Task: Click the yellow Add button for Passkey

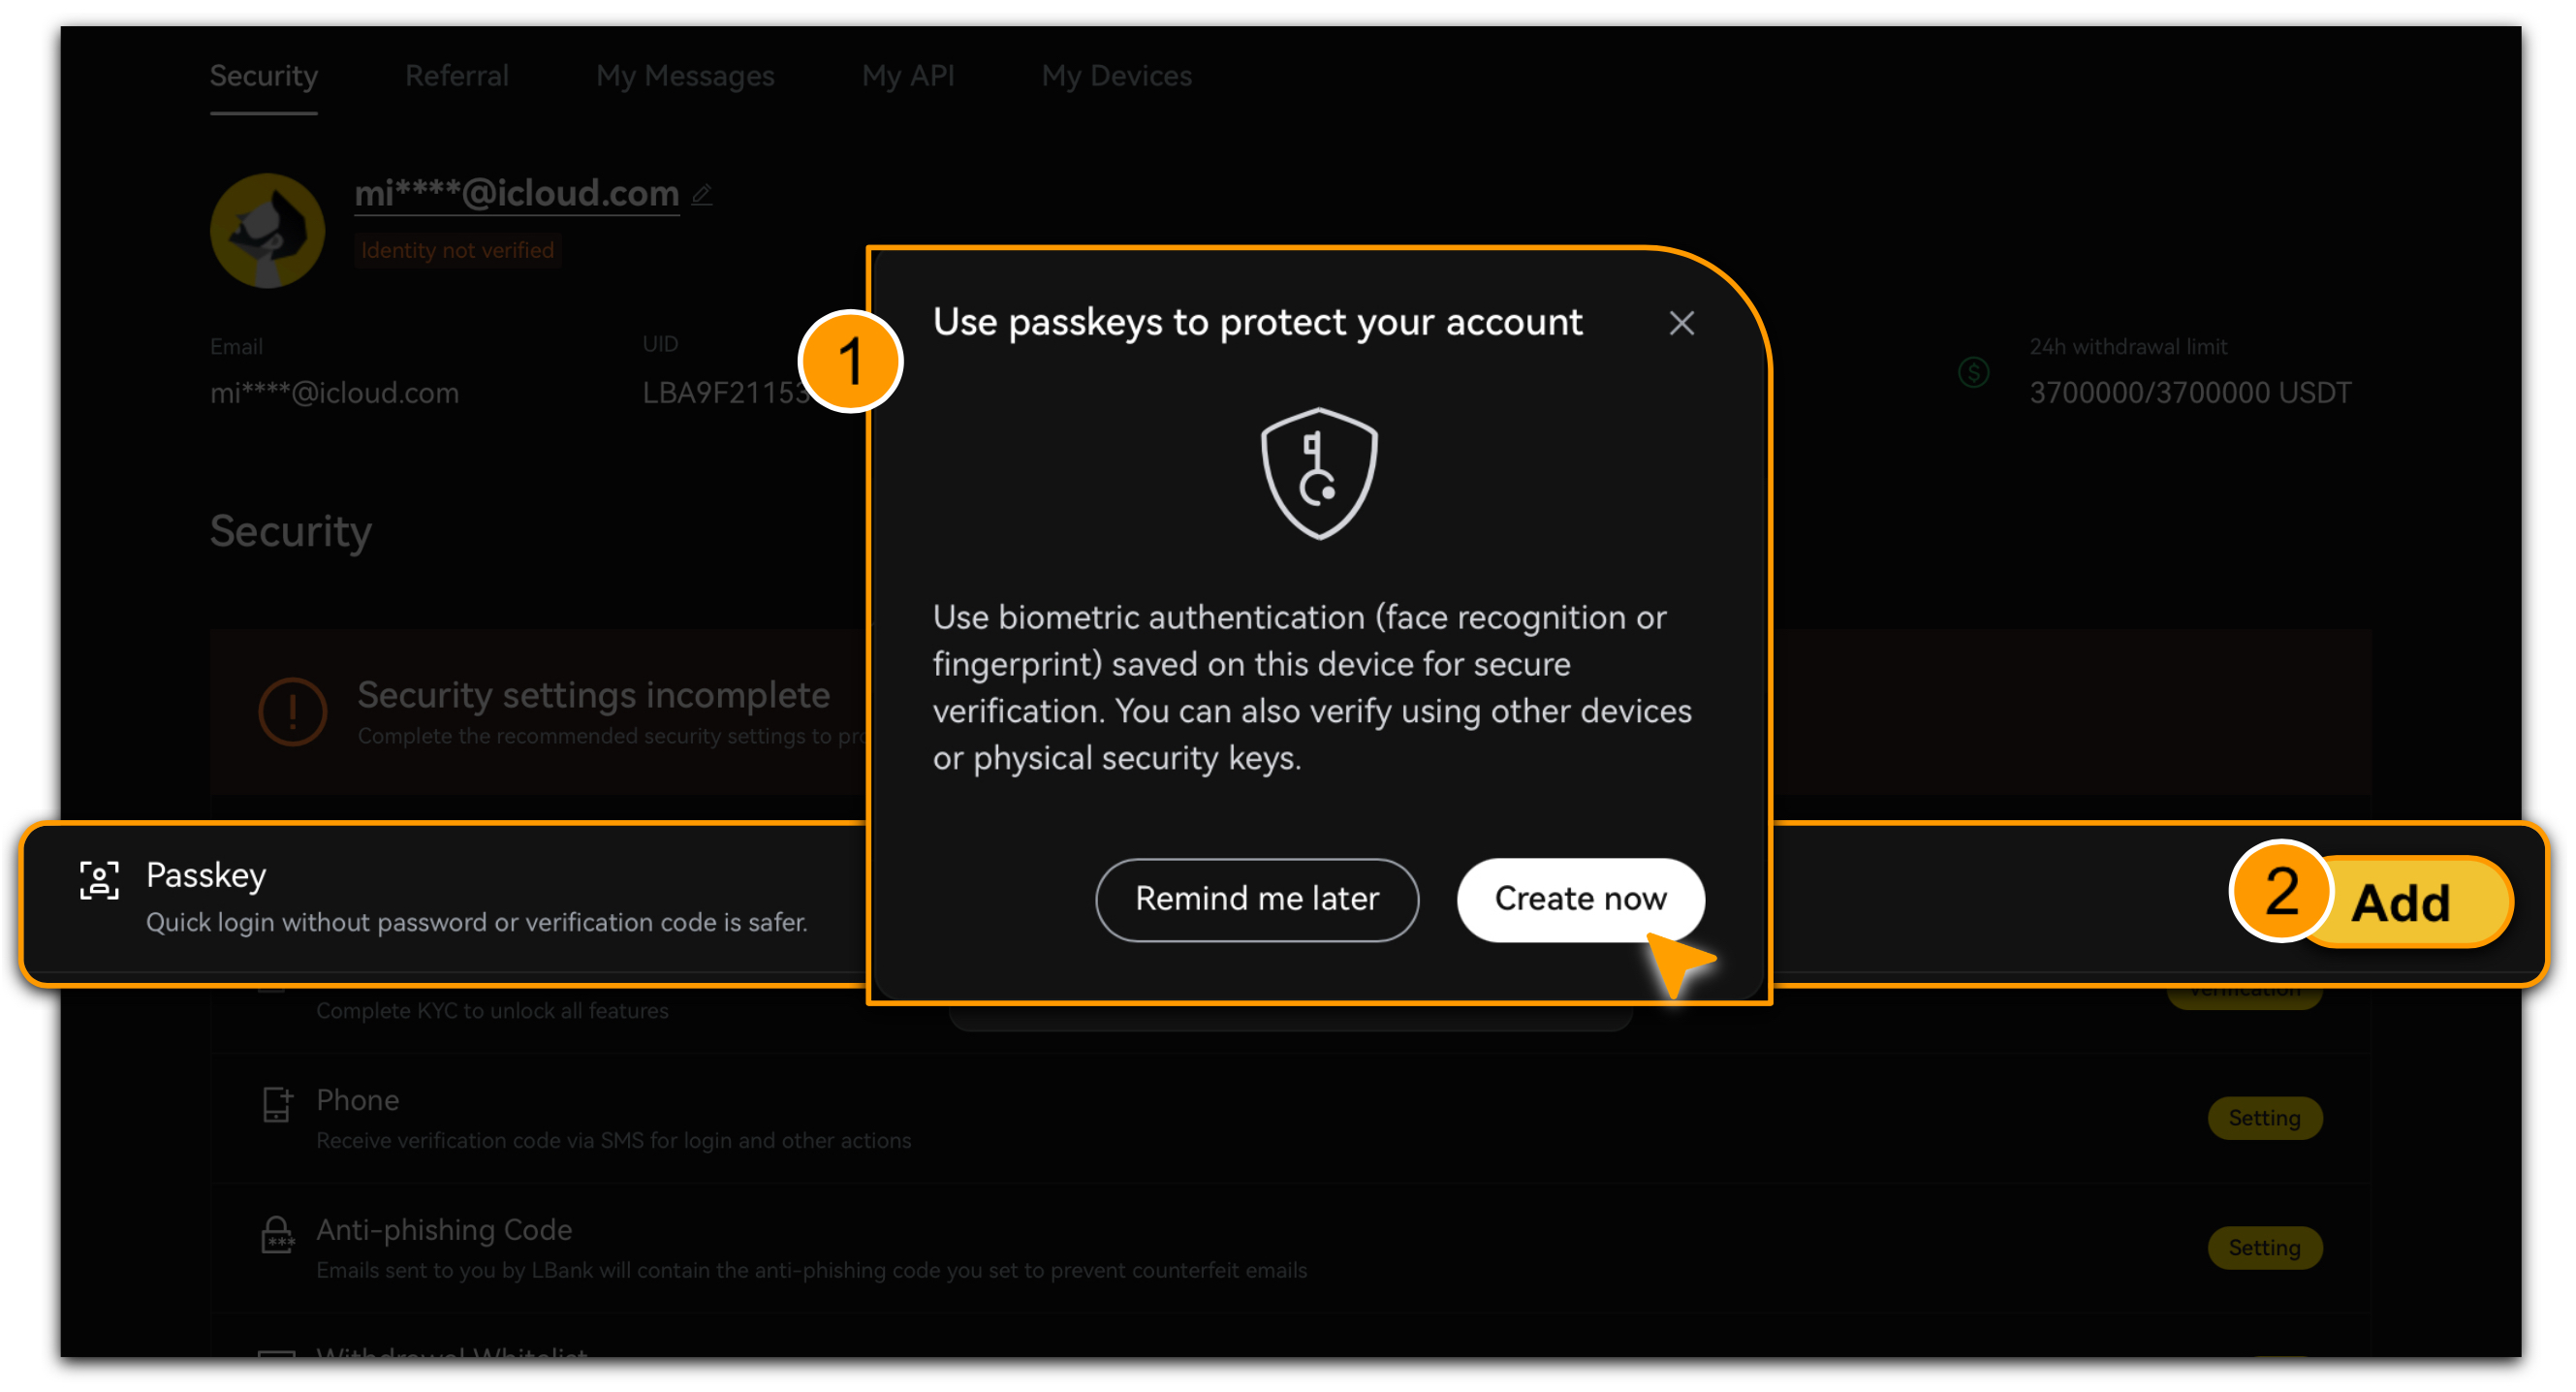Action: (x=2400, y=903)
